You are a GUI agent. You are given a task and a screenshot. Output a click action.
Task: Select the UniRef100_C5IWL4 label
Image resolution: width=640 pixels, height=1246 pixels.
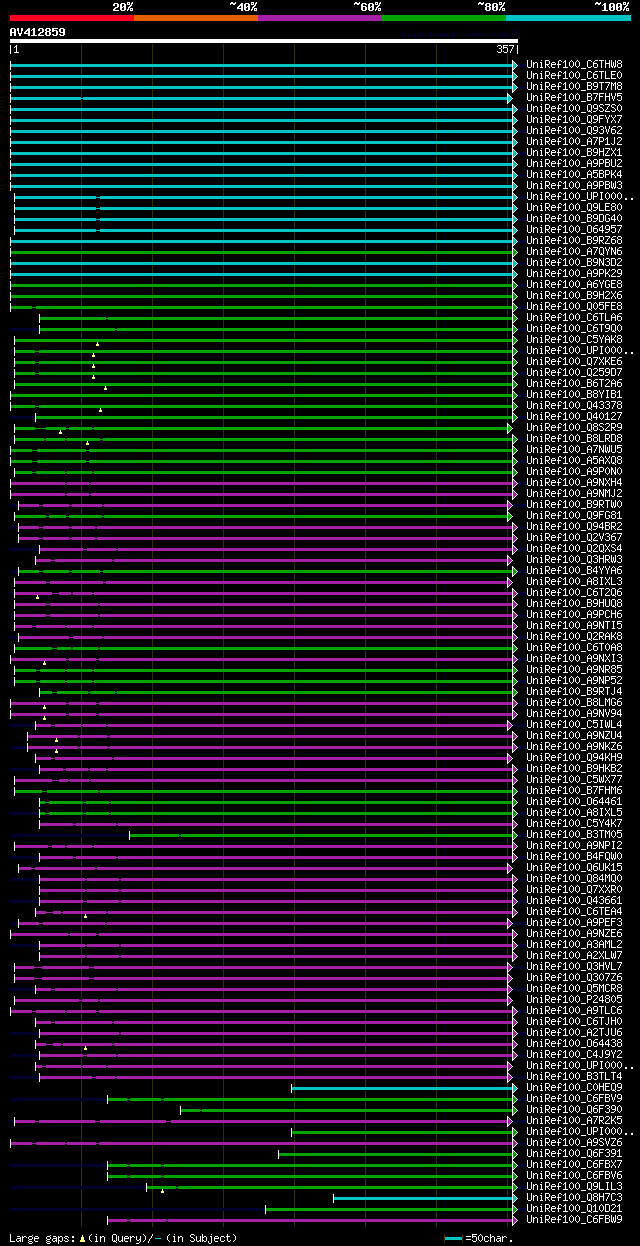575,724
